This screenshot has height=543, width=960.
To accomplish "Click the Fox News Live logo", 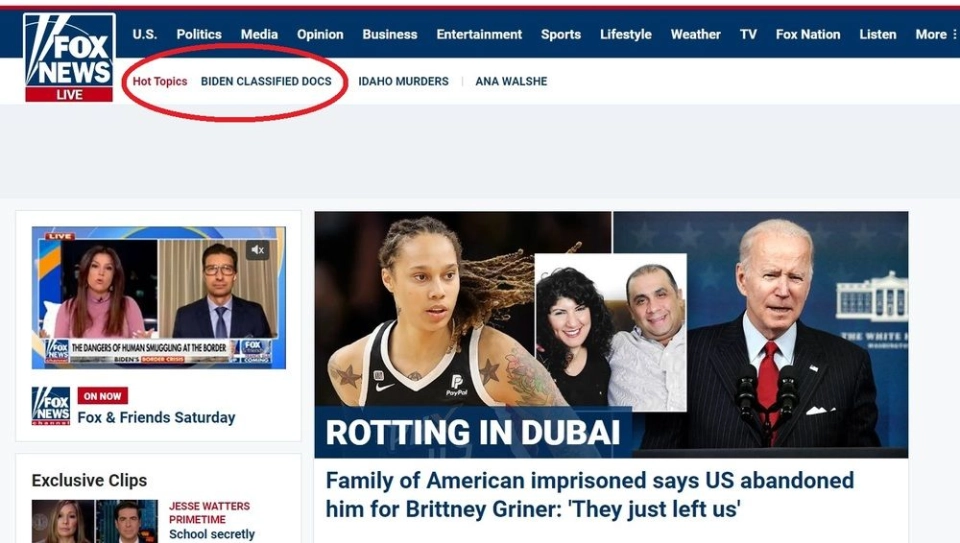I will (x=69, y=58).
